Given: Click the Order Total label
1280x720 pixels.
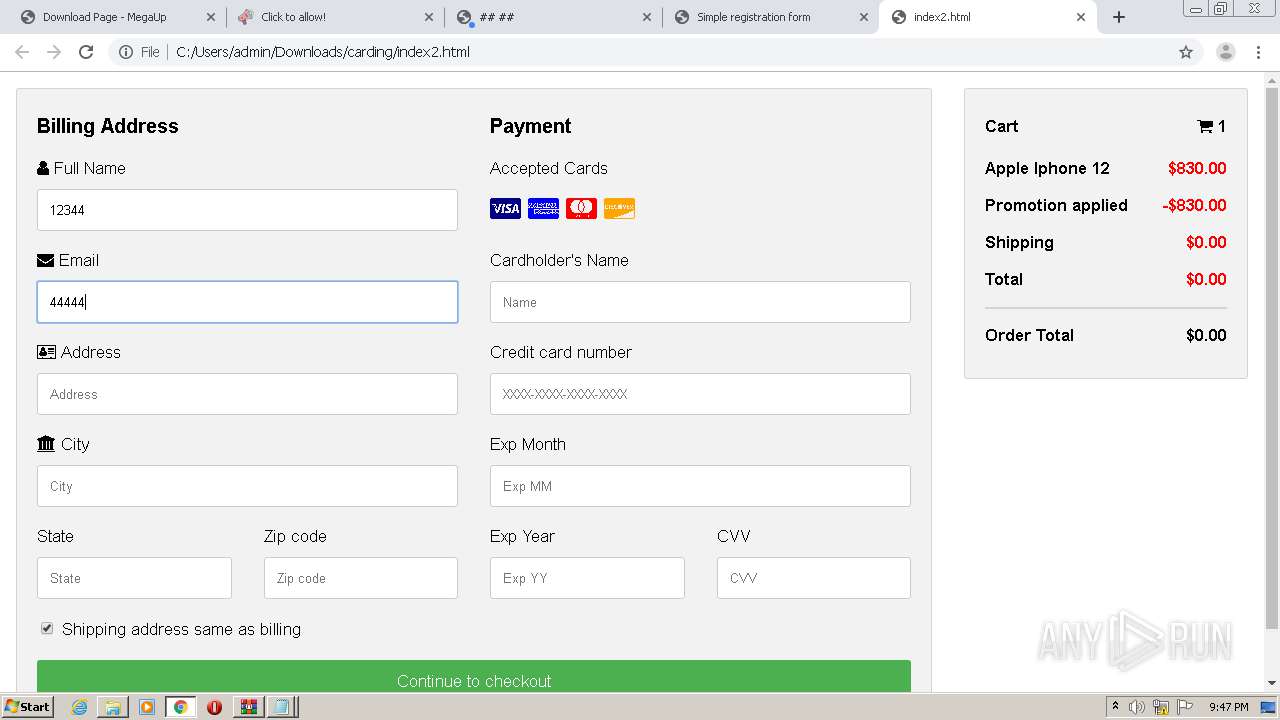Looking at the screenshot, I should pyautogui.click(x=1029, y=335).
